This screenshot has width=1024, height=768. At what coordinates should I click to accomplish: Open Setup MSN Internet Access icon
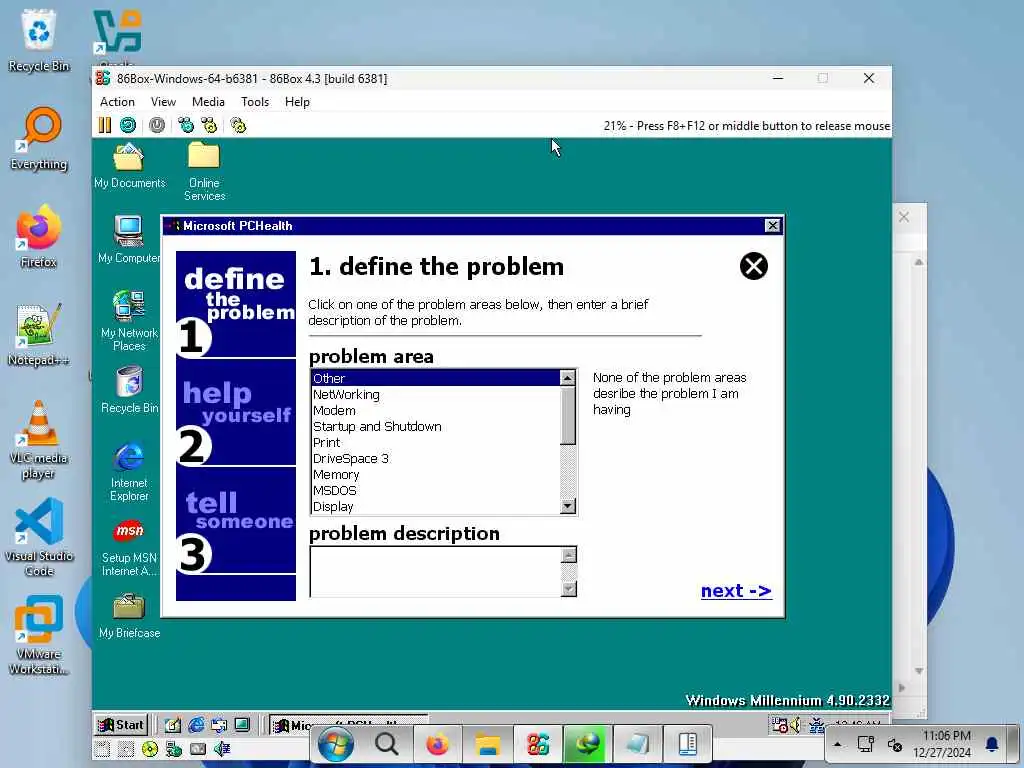click(129, 548)
